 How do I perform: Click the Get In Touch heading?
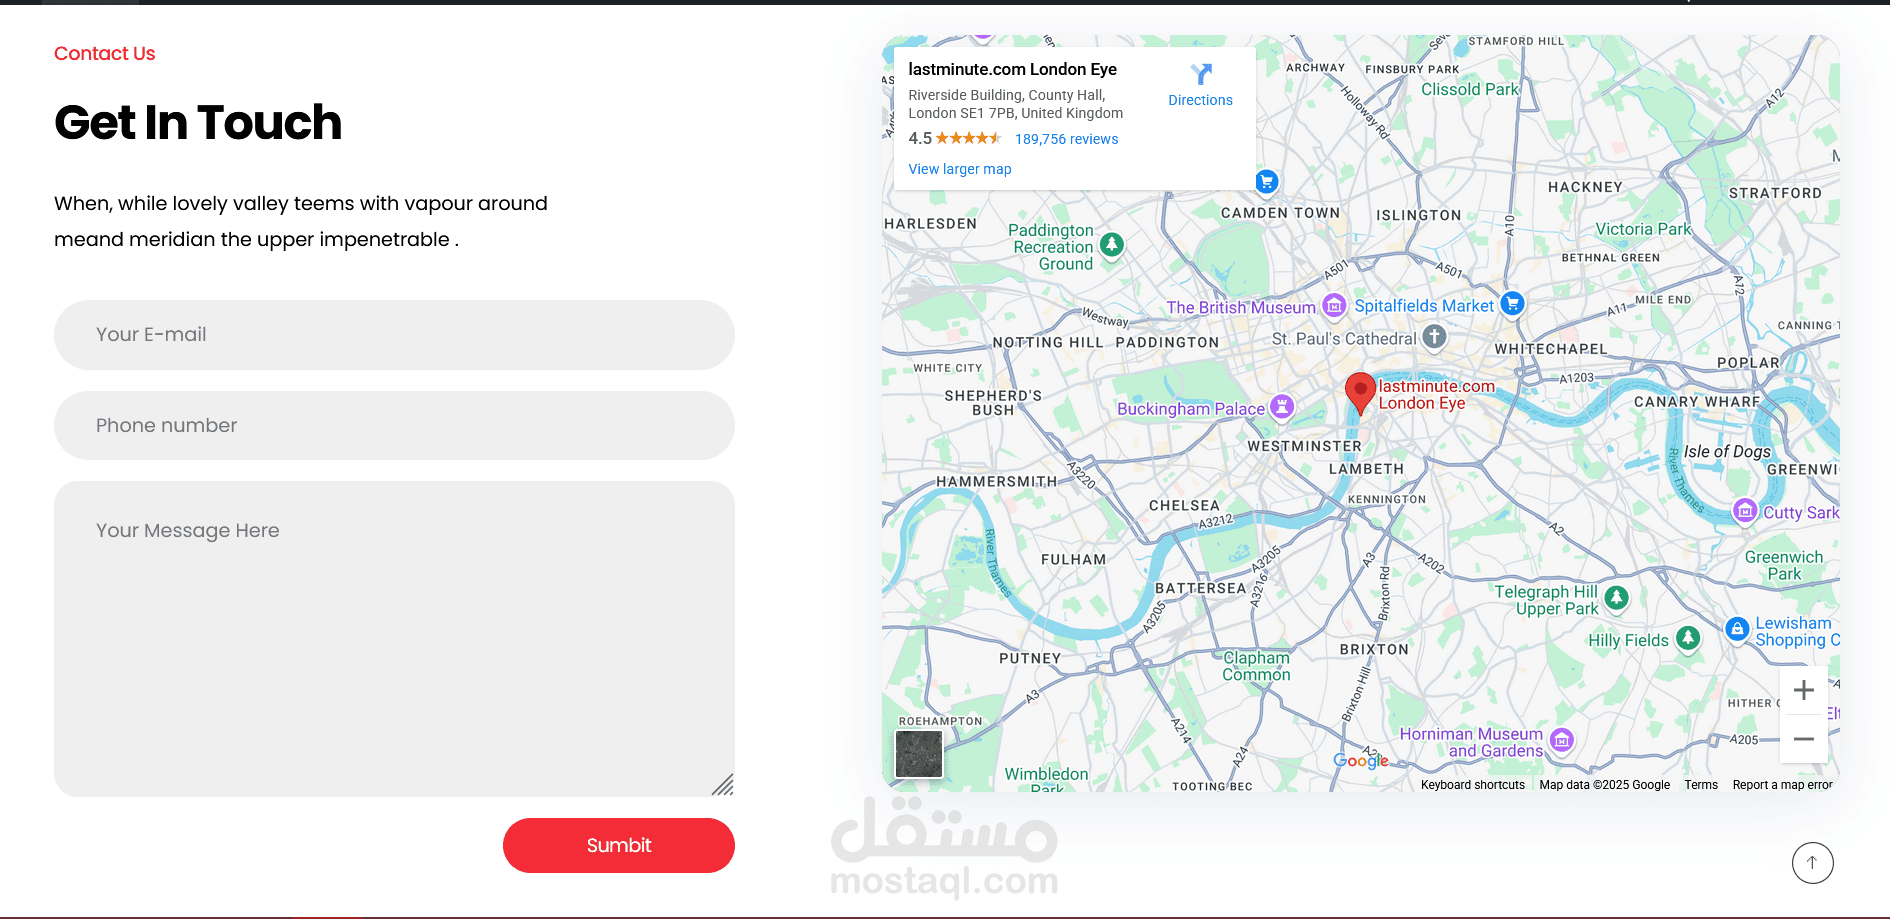pos(198,123)
